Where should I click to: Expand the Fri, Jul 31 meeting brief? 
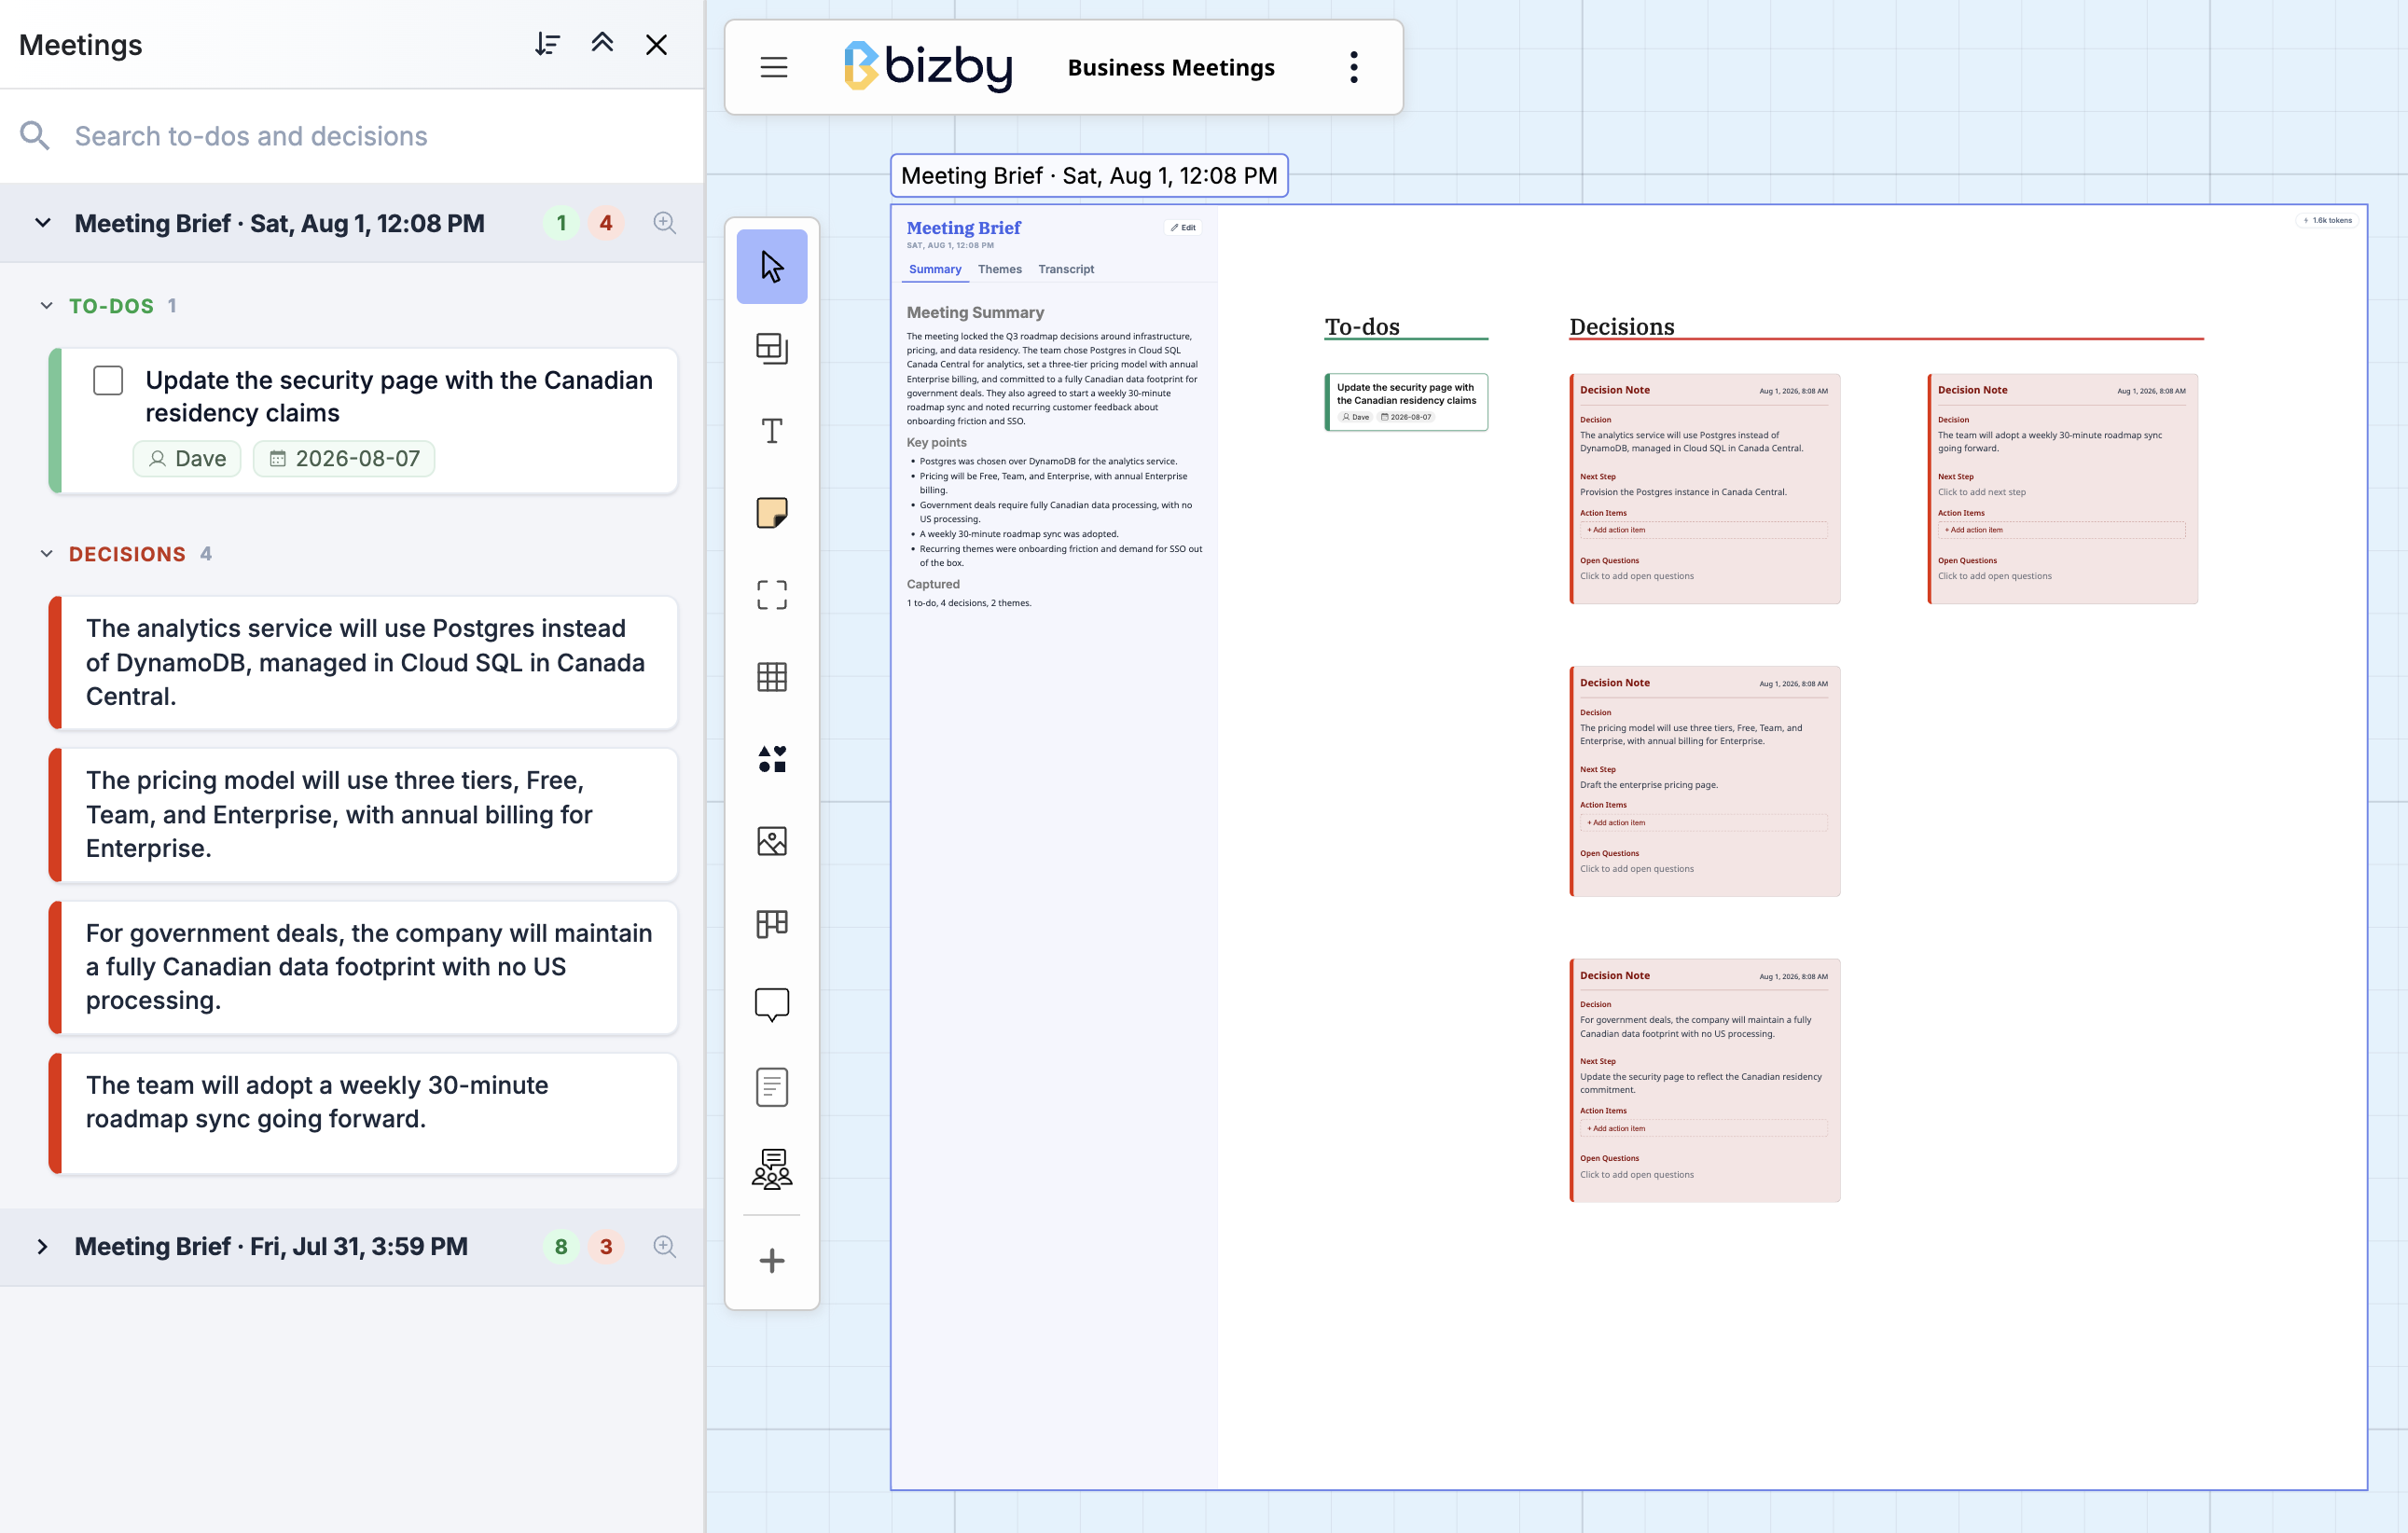click(x=42, y=1246)
